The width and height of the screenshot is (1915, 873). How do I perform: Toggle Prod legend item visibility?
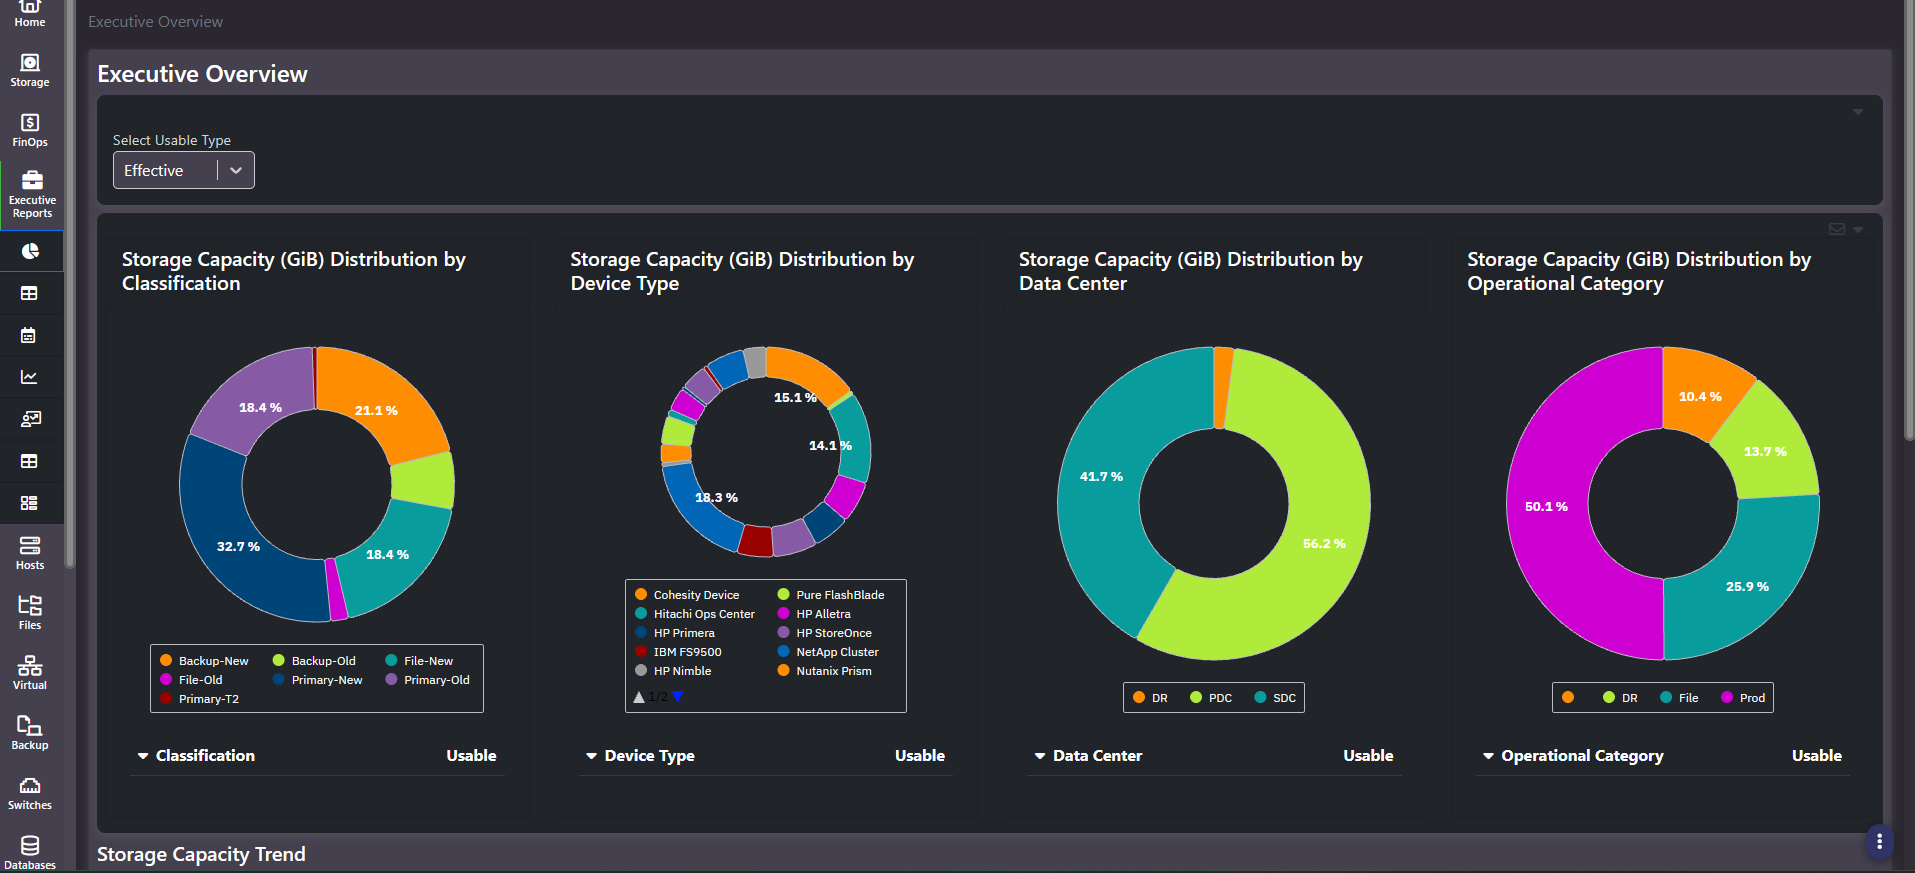pyautogui.click(x=1743, y=698)
